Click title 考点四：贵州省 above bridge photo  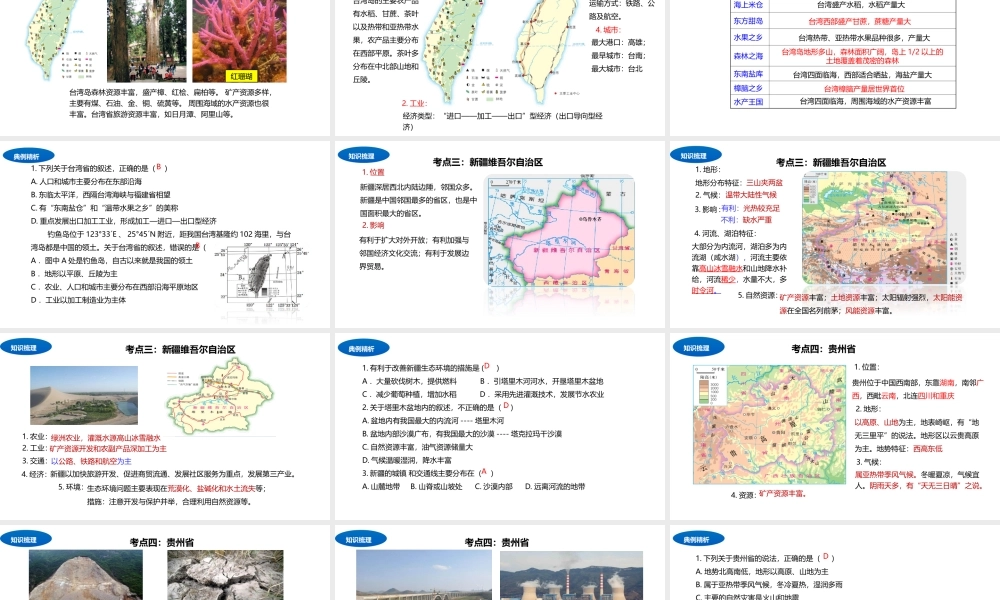click(x=497, y=543)
